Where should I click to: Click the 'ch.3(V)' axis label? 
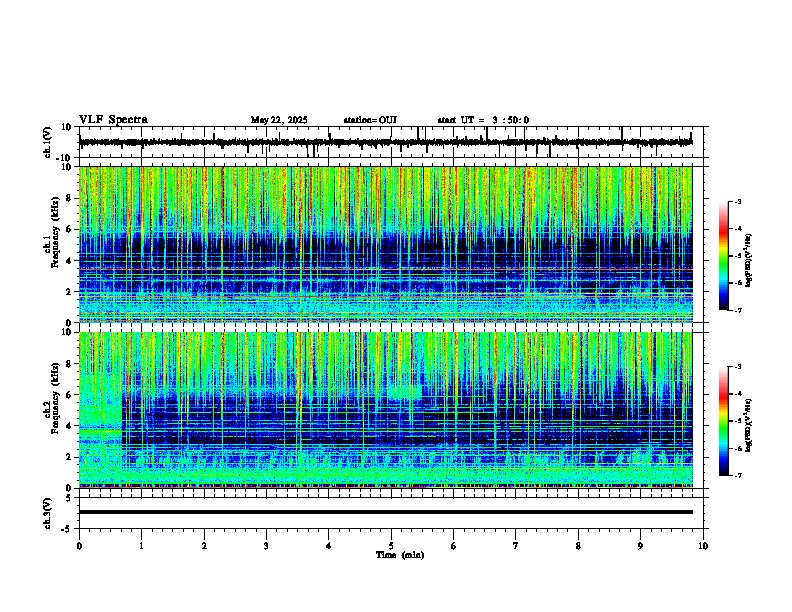pos(48,513)
